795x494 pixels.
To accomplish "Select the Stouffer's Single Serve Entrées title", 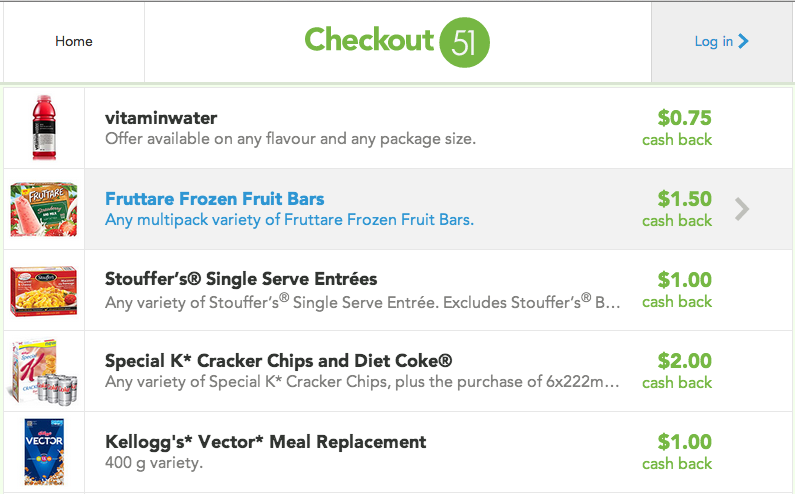I will click(x=241, y=279).
